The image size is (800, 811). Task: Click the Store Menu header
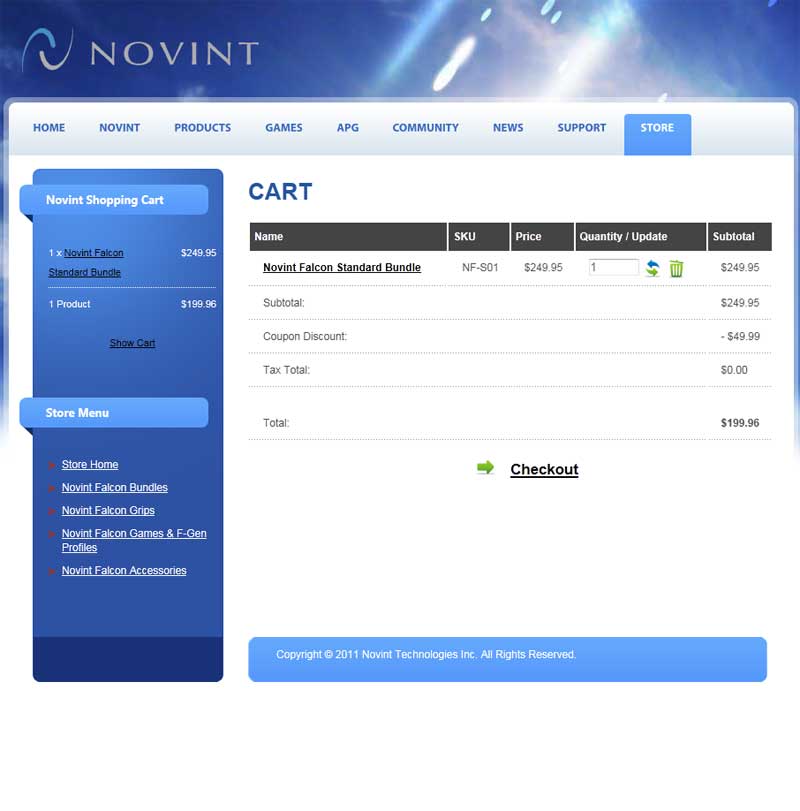point(114,413)
